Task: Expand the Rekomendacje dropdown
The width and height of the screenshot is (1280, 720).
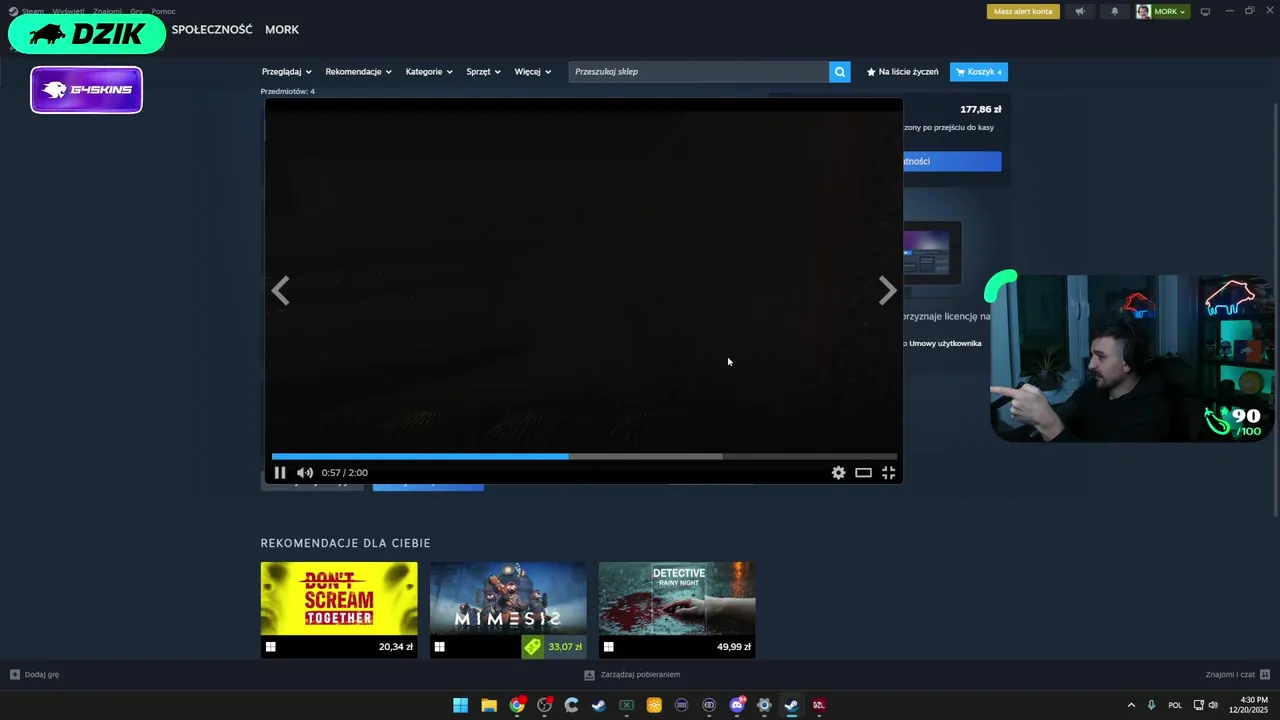Action: [x=358, y=72]
